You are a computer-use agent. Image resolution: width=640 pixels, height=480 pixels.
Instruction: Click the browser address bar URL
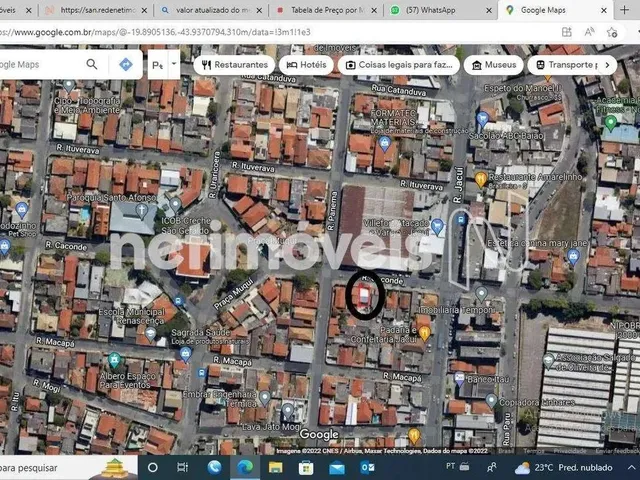pyautogui.click(x=155, y=32)
